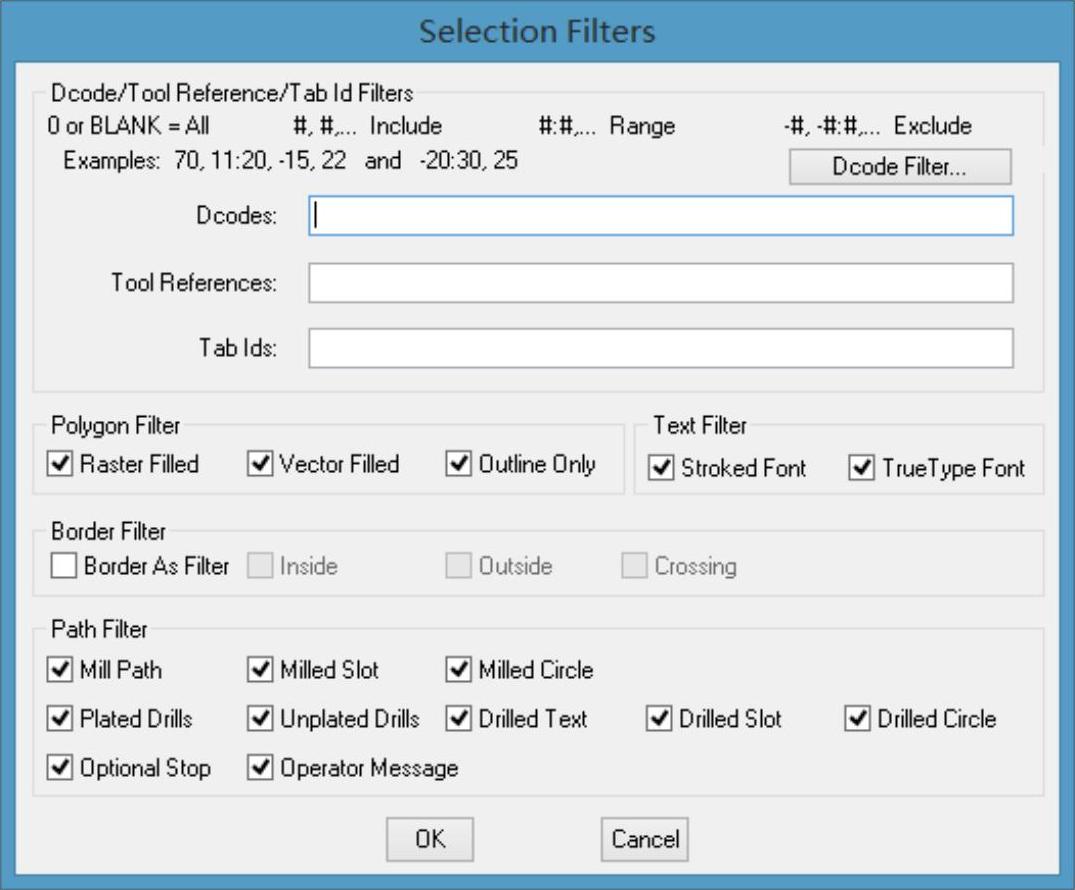
Task: Disable the Operator Message checkbox
Action: tap(261, 768)
